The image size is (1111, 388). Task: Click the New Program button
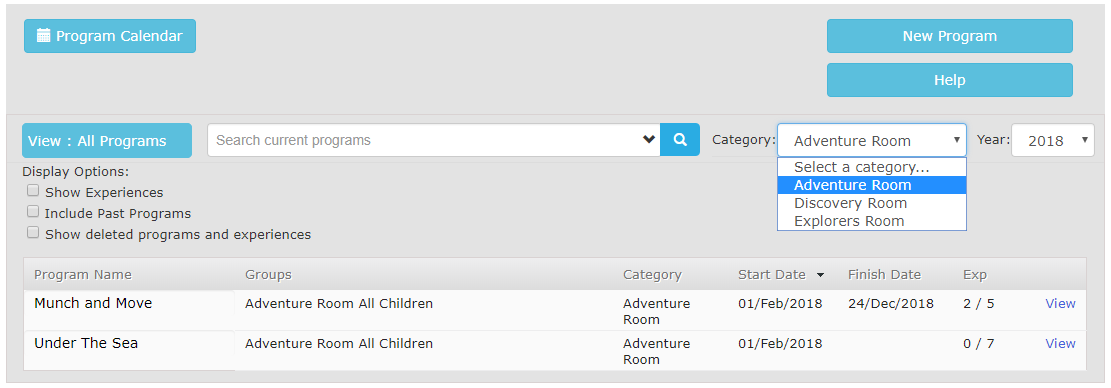coord(949,36)
